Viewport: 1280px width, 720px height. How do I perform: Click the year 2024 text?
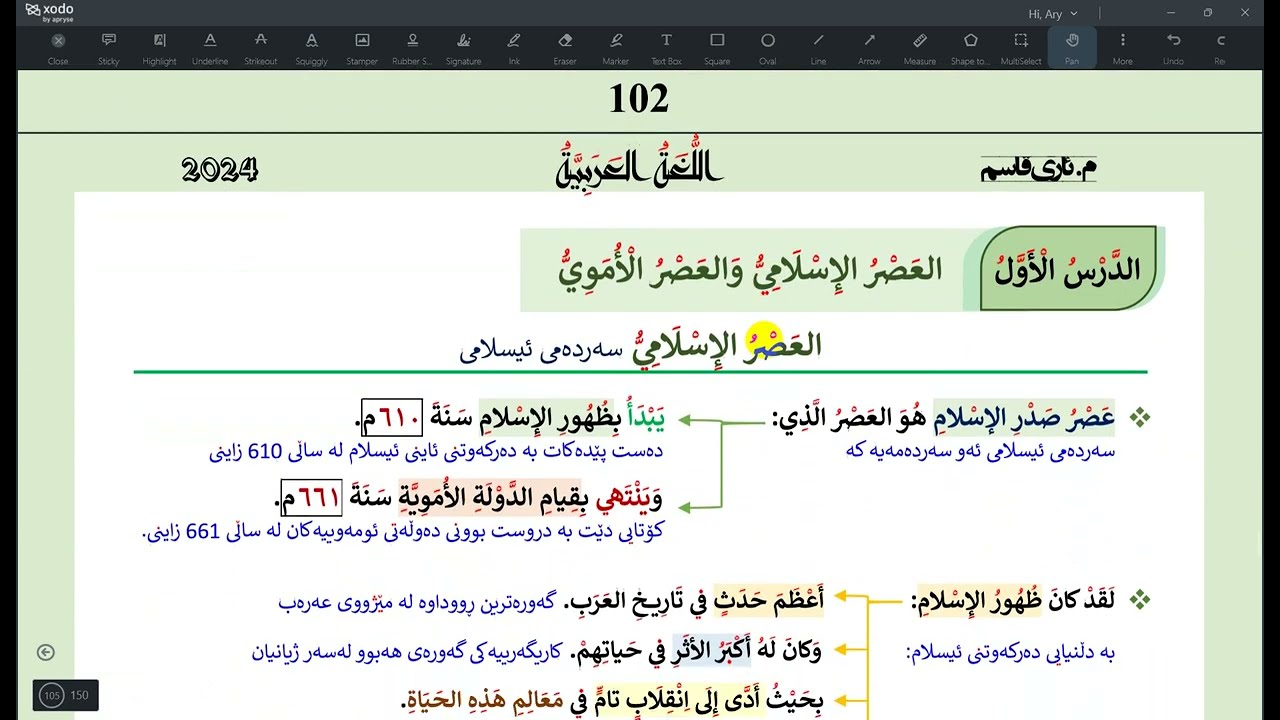[x=220, y=170]
